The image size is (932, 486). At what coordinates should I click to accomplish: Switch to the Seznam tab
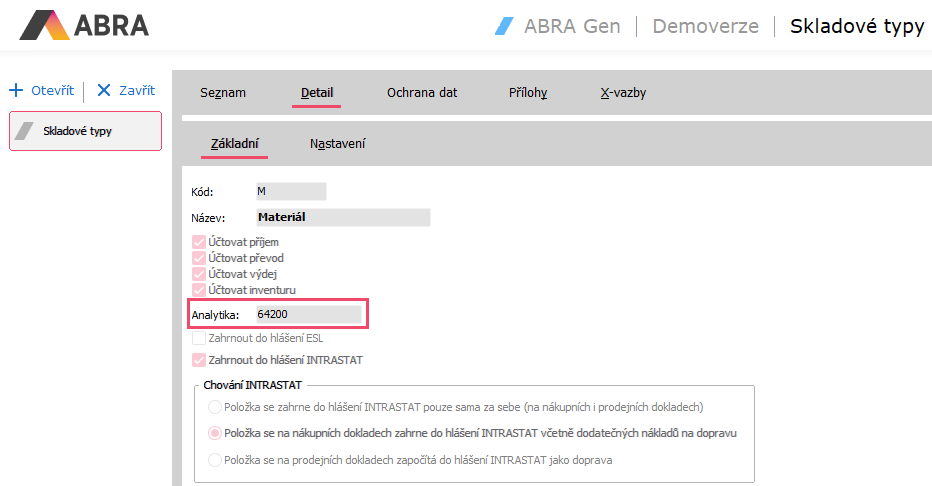222,93
